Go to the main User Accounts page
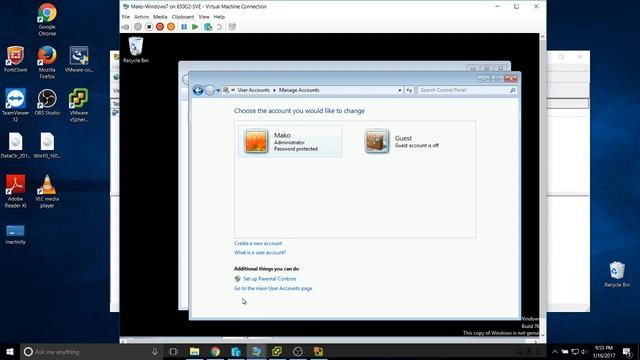The height and width of the screenshot is (360, 640). click(x=273, y=288)
